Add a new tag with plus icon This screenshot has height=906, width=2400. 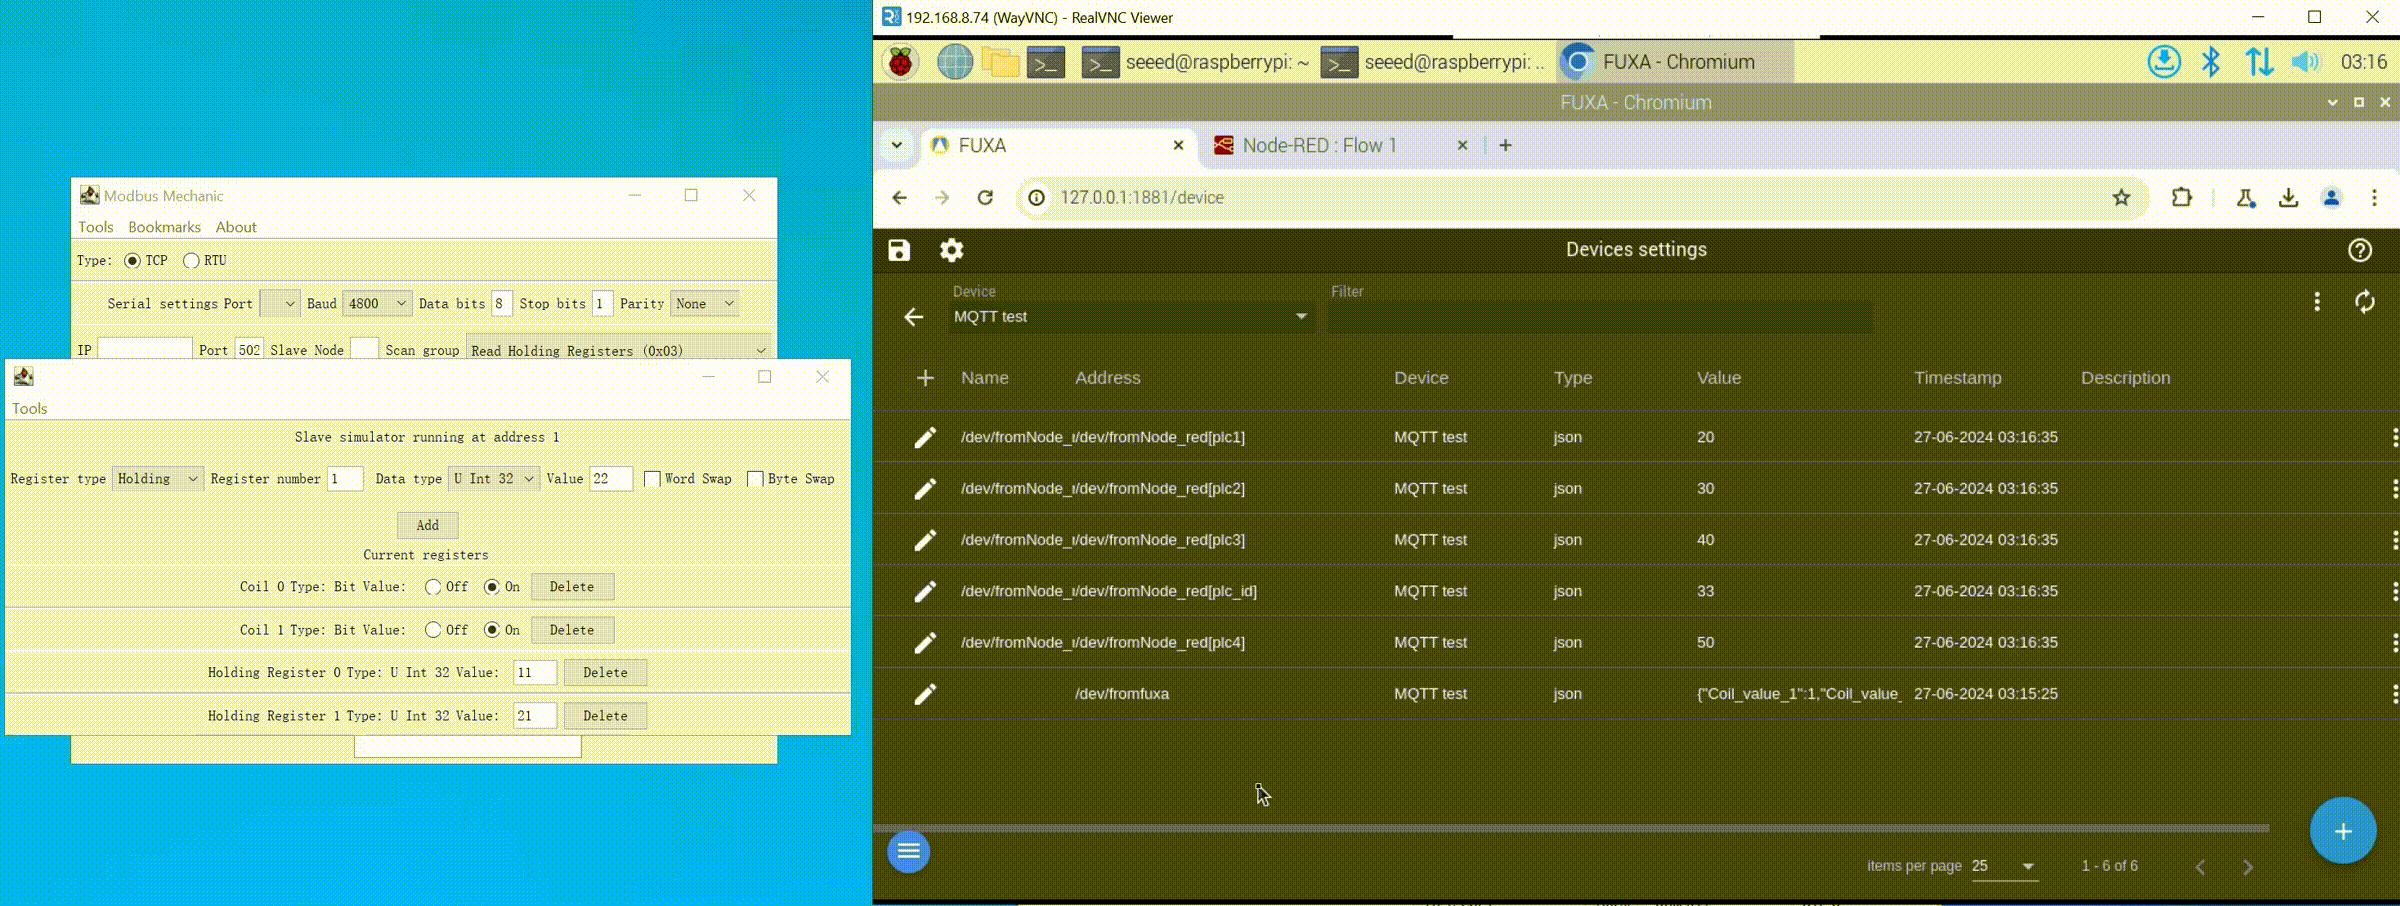925,378
